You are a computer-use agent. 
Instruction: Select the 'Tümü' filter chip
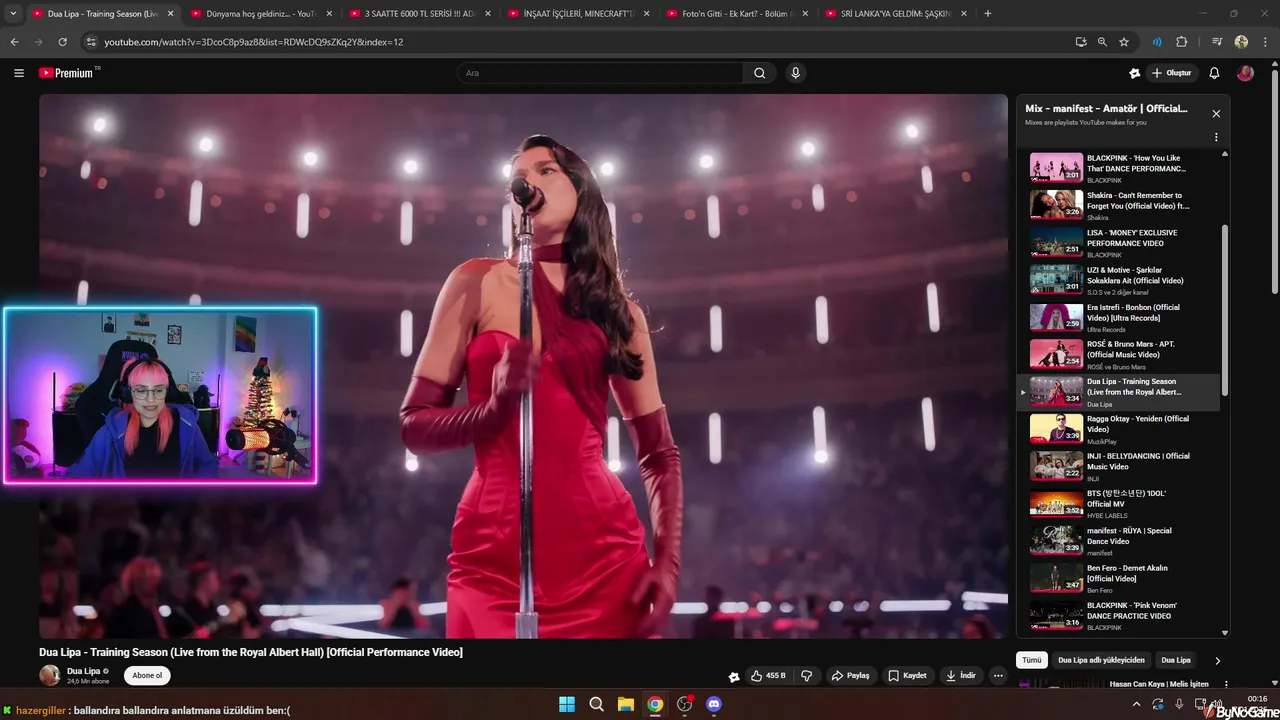[1032, 660]
